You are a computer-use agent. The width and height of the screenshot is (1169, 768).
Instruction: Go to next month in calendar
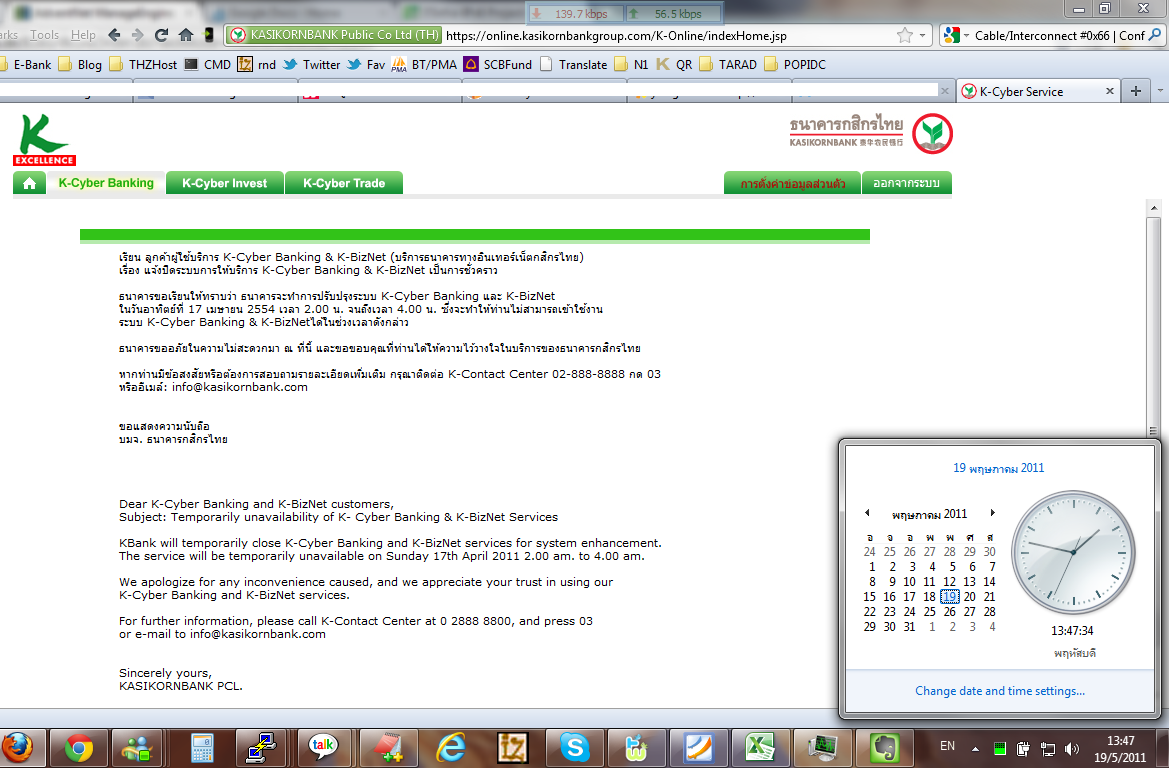pos(992,513)
